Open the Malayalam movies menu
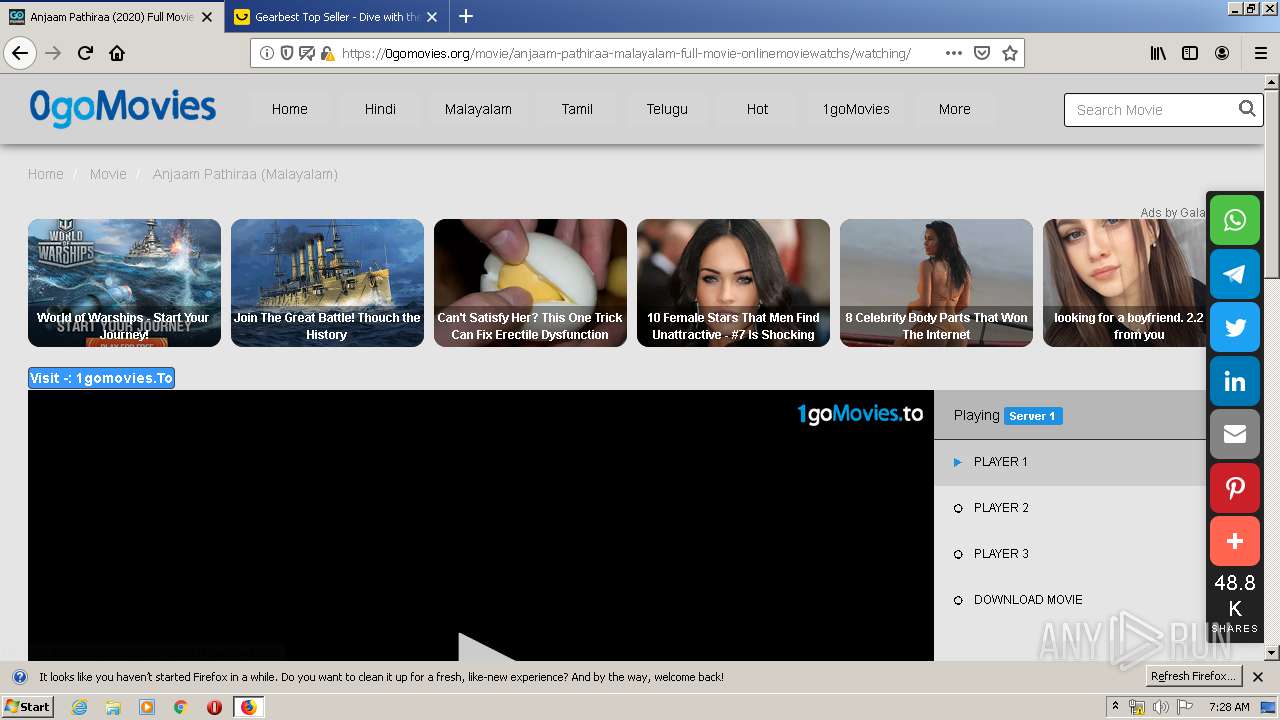This screenshot has width=1280, height=720. [x=478, y=109]
